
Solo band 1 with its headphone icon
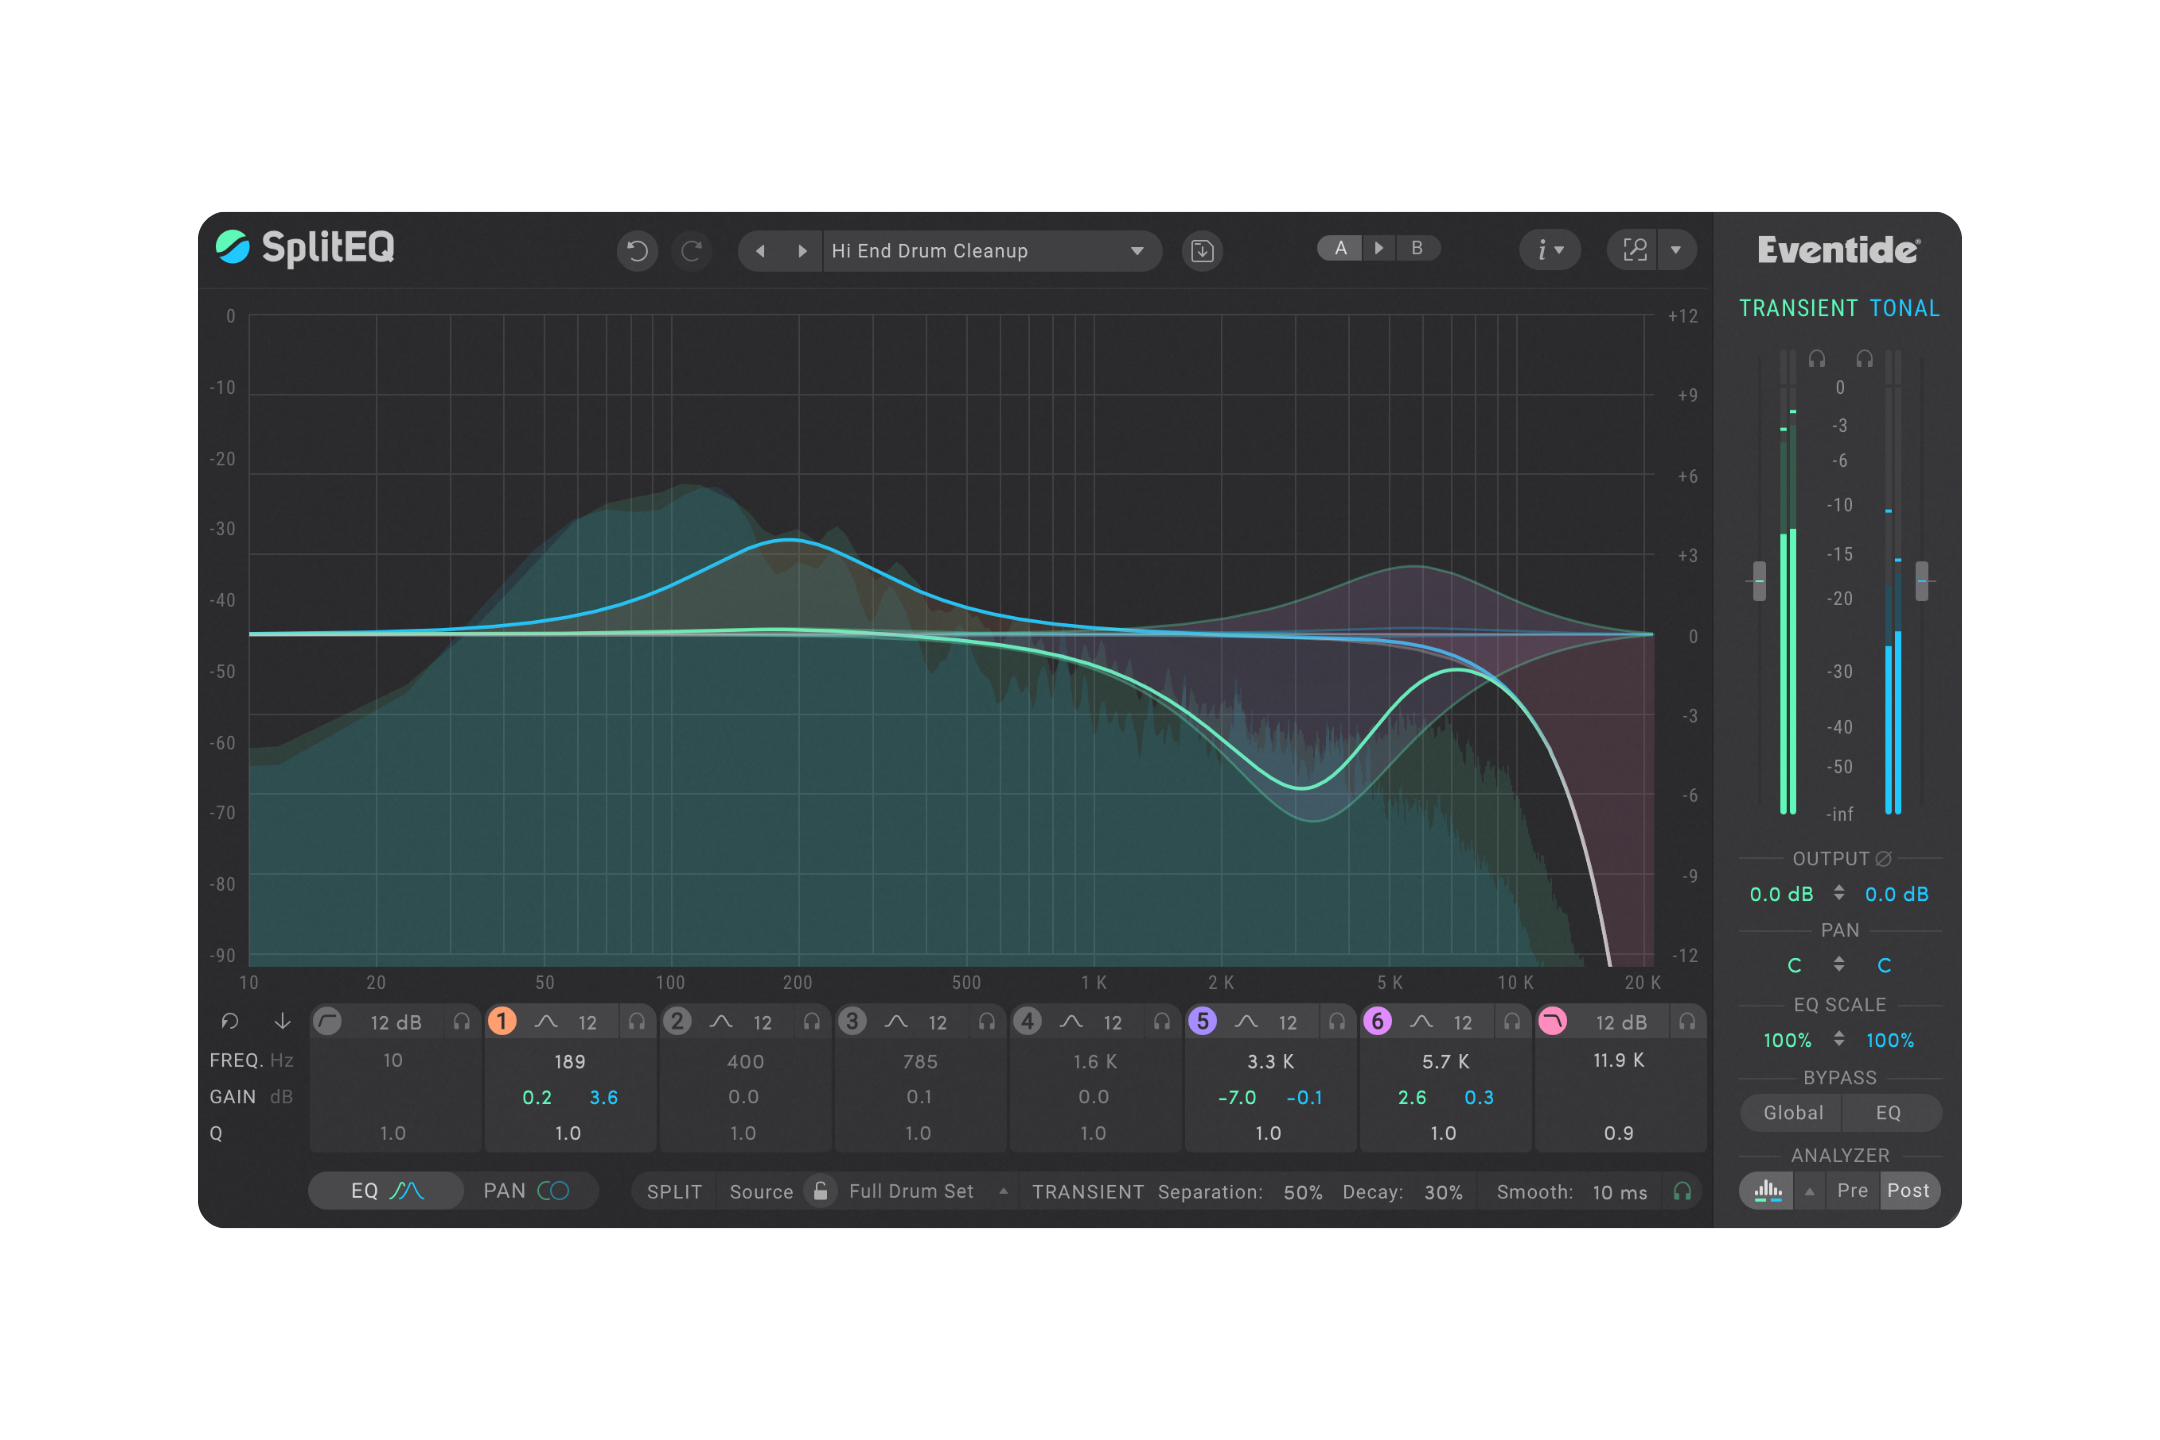pos(637,1022)
